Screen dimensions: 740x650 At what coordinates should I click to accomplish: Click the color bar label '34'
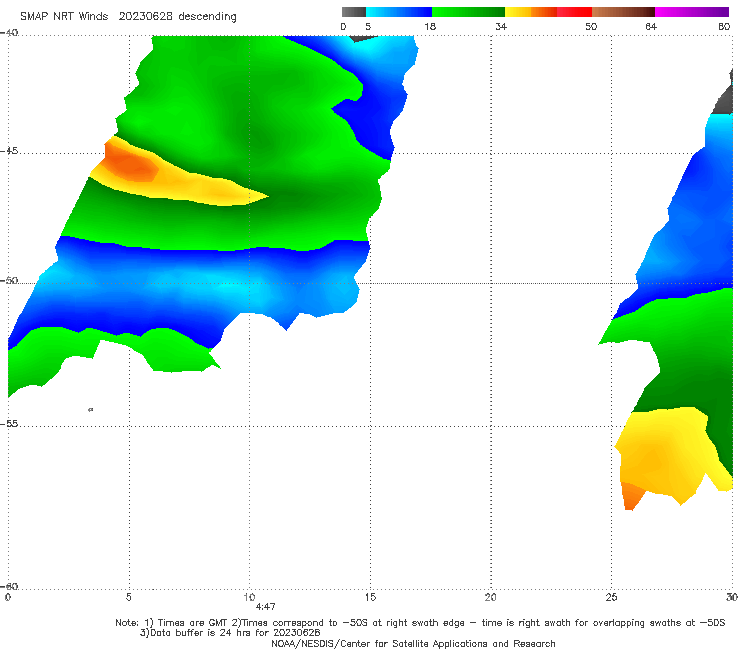click(x=501, y=27)
